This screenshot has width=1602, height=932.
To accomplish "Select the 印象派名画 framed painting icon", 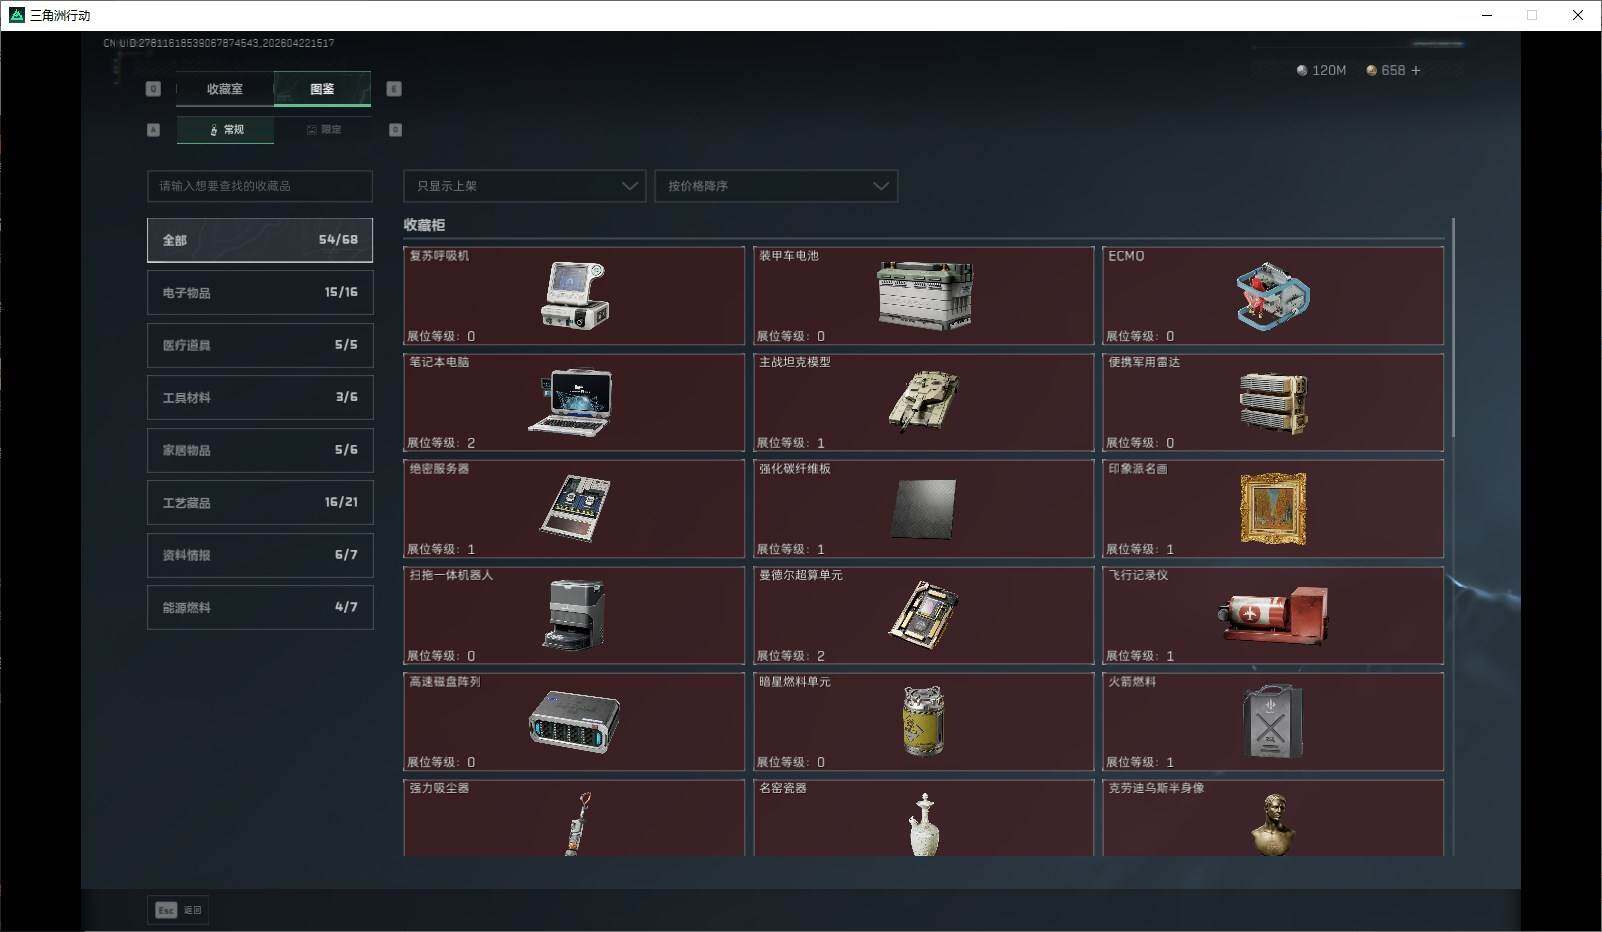I will pos(1272,509).
